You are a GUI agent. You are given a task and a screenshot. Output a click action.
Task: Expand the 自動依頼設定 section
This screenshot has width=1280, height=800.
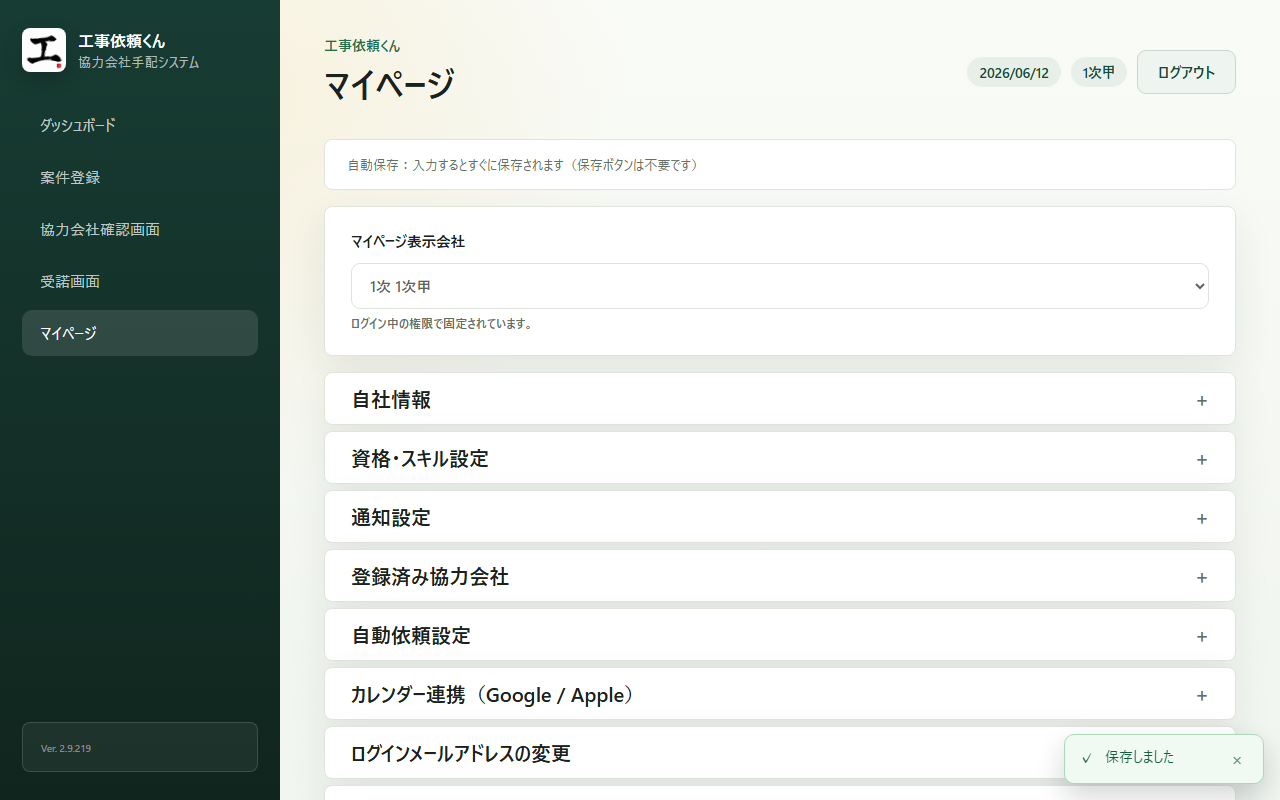[x=780, y=635]
